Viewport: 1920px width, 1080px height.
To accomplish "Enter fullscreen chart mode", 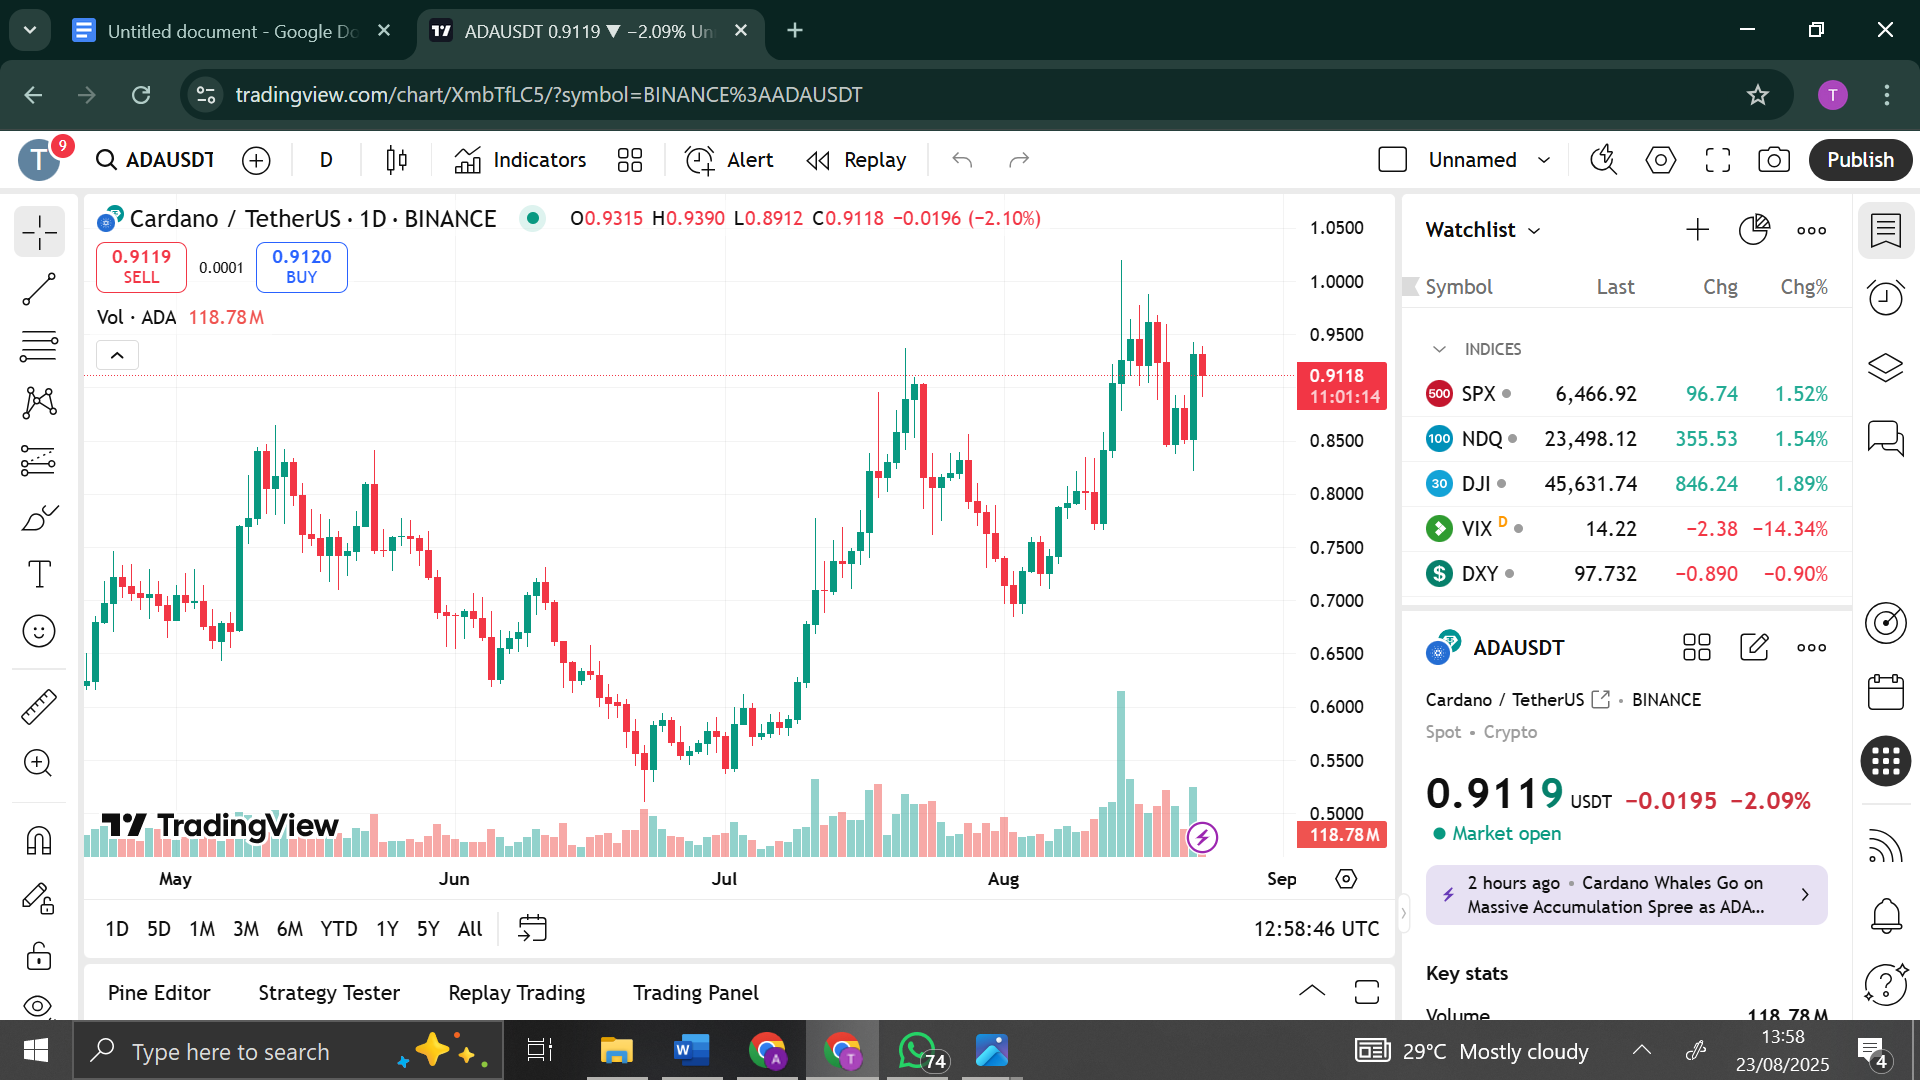I will pyautogui.click(x=1718, y=160).
